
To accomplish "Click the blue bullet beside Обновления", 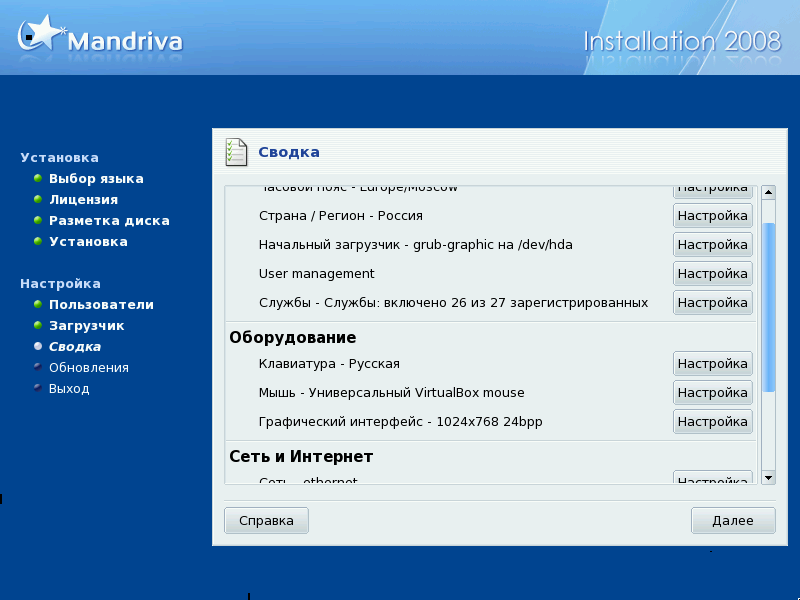I will point(38,368).
